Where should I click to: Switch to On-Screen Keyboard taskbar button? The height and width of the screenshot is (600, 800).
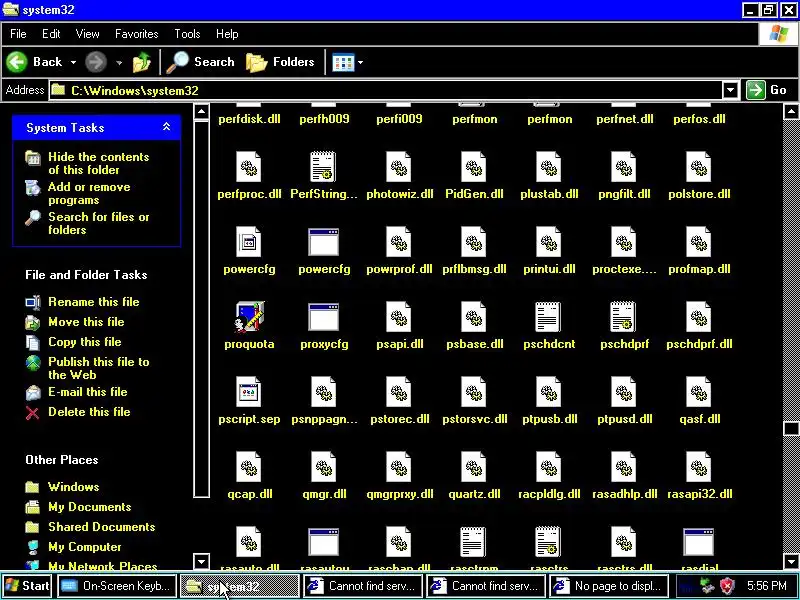pyautogui.click(x=117, y=586)
